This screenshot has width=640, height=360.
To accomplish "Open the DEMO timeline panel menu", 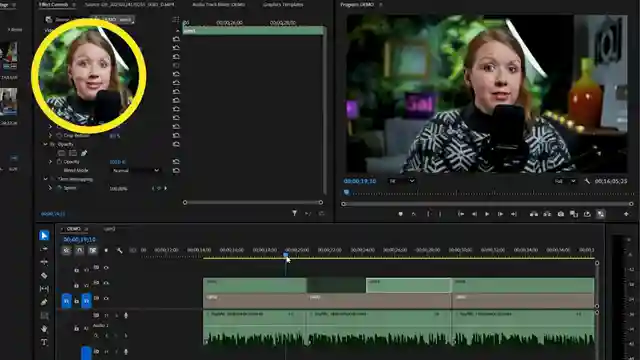I will click(x=86, y=229).
